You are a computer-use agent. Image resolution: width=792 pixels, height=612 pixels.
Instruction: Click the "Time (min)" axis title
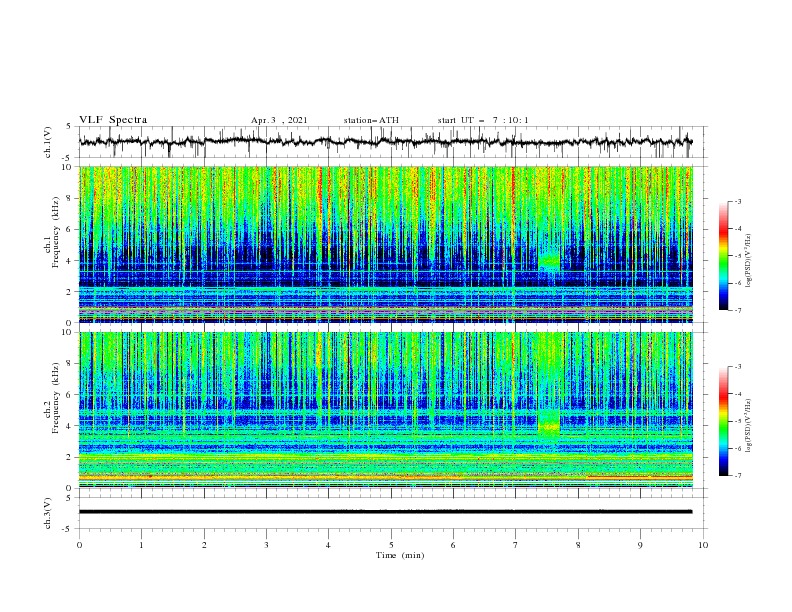400,555
